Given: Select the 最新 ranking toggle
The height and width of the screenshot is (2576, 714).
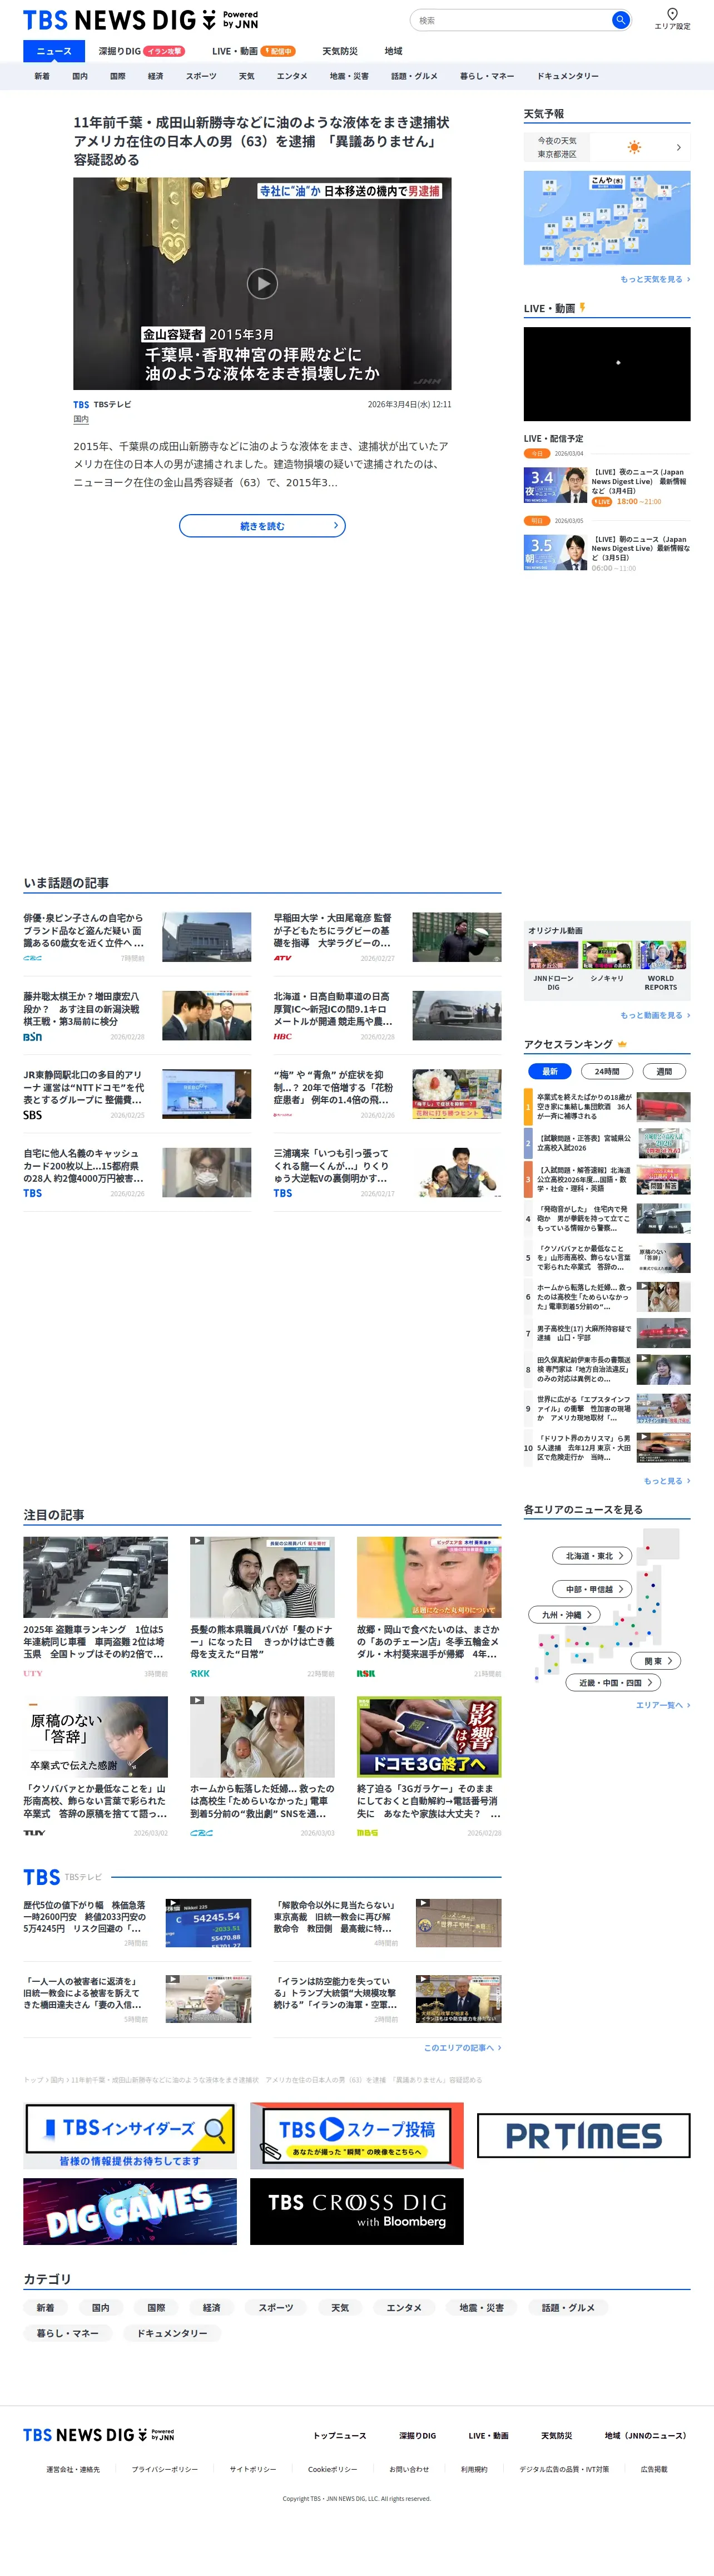Looking at the screenshot, I should pos(550,1071).
